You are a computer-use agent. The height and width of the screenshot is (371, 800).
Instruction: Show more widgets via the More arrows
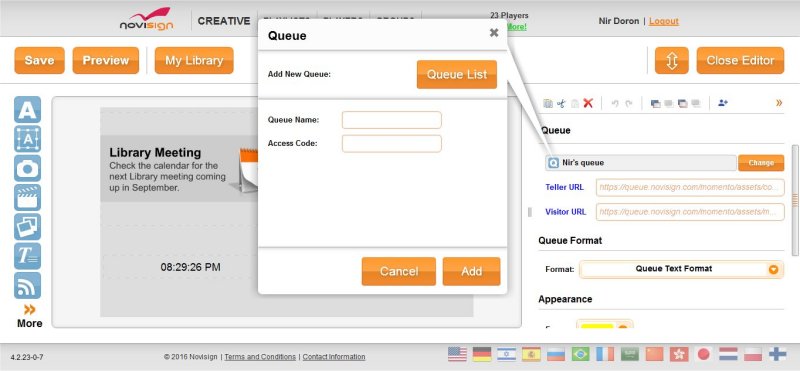[30, 315]
